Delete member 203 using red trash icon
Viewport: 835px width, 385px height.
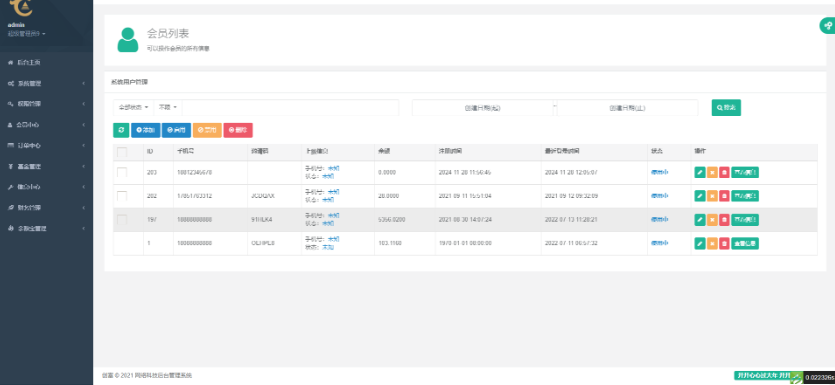tap(724, 173)
